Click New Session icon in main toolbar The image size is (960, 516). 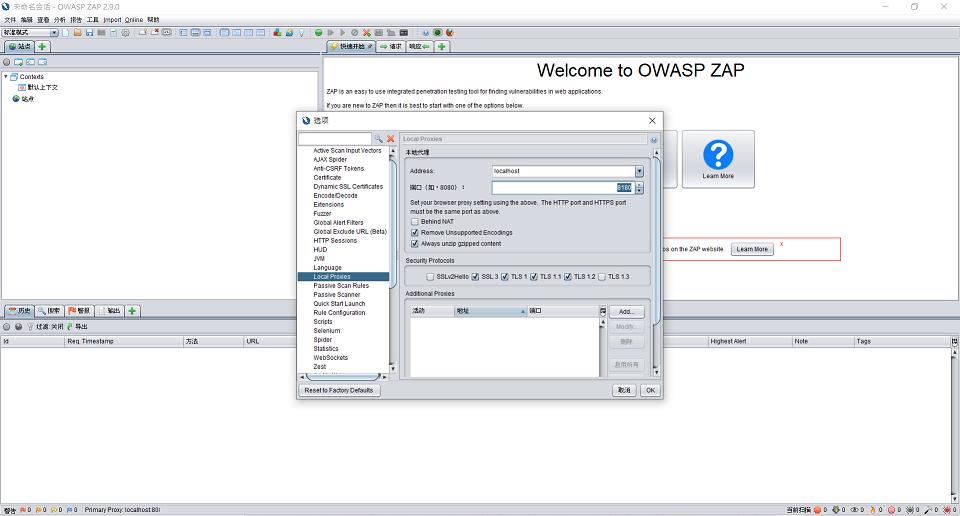click(66, 32)
